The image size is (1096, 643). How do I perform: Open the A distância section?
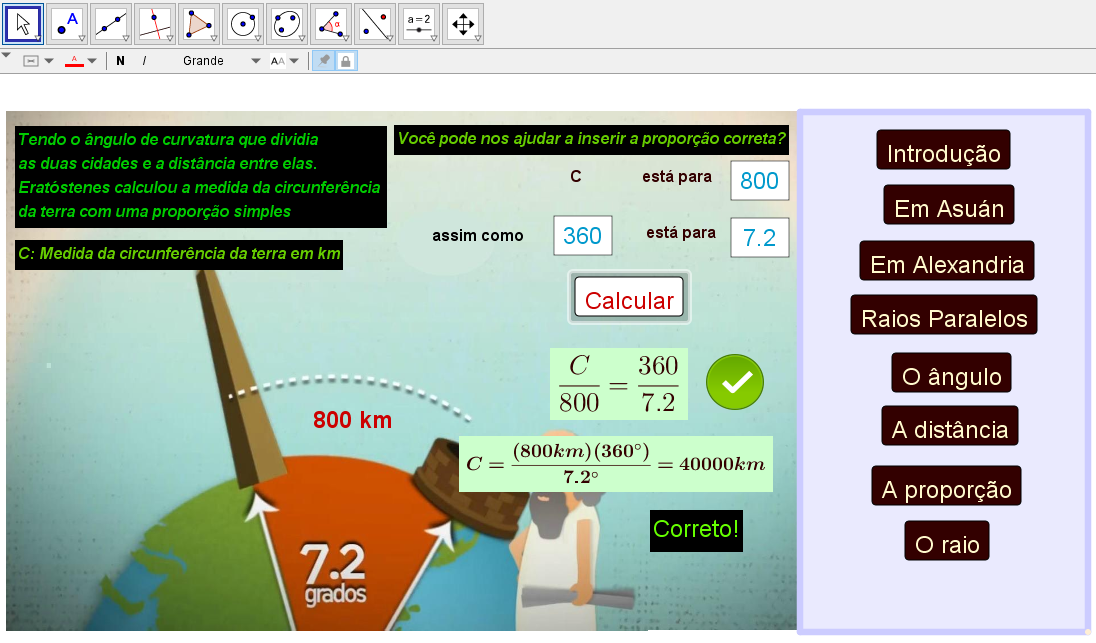coord(950,426)
